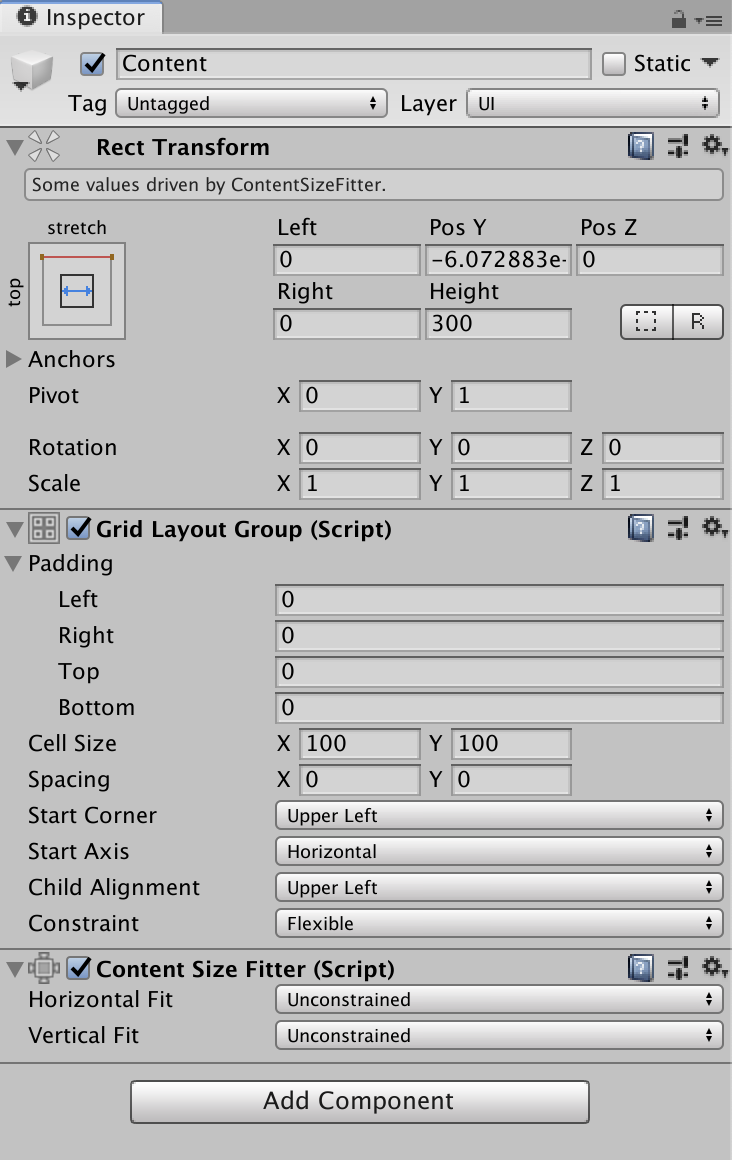732x1160 pixels.
Task: Open the Layer dropdown showing UI
Action: point(593,103)
